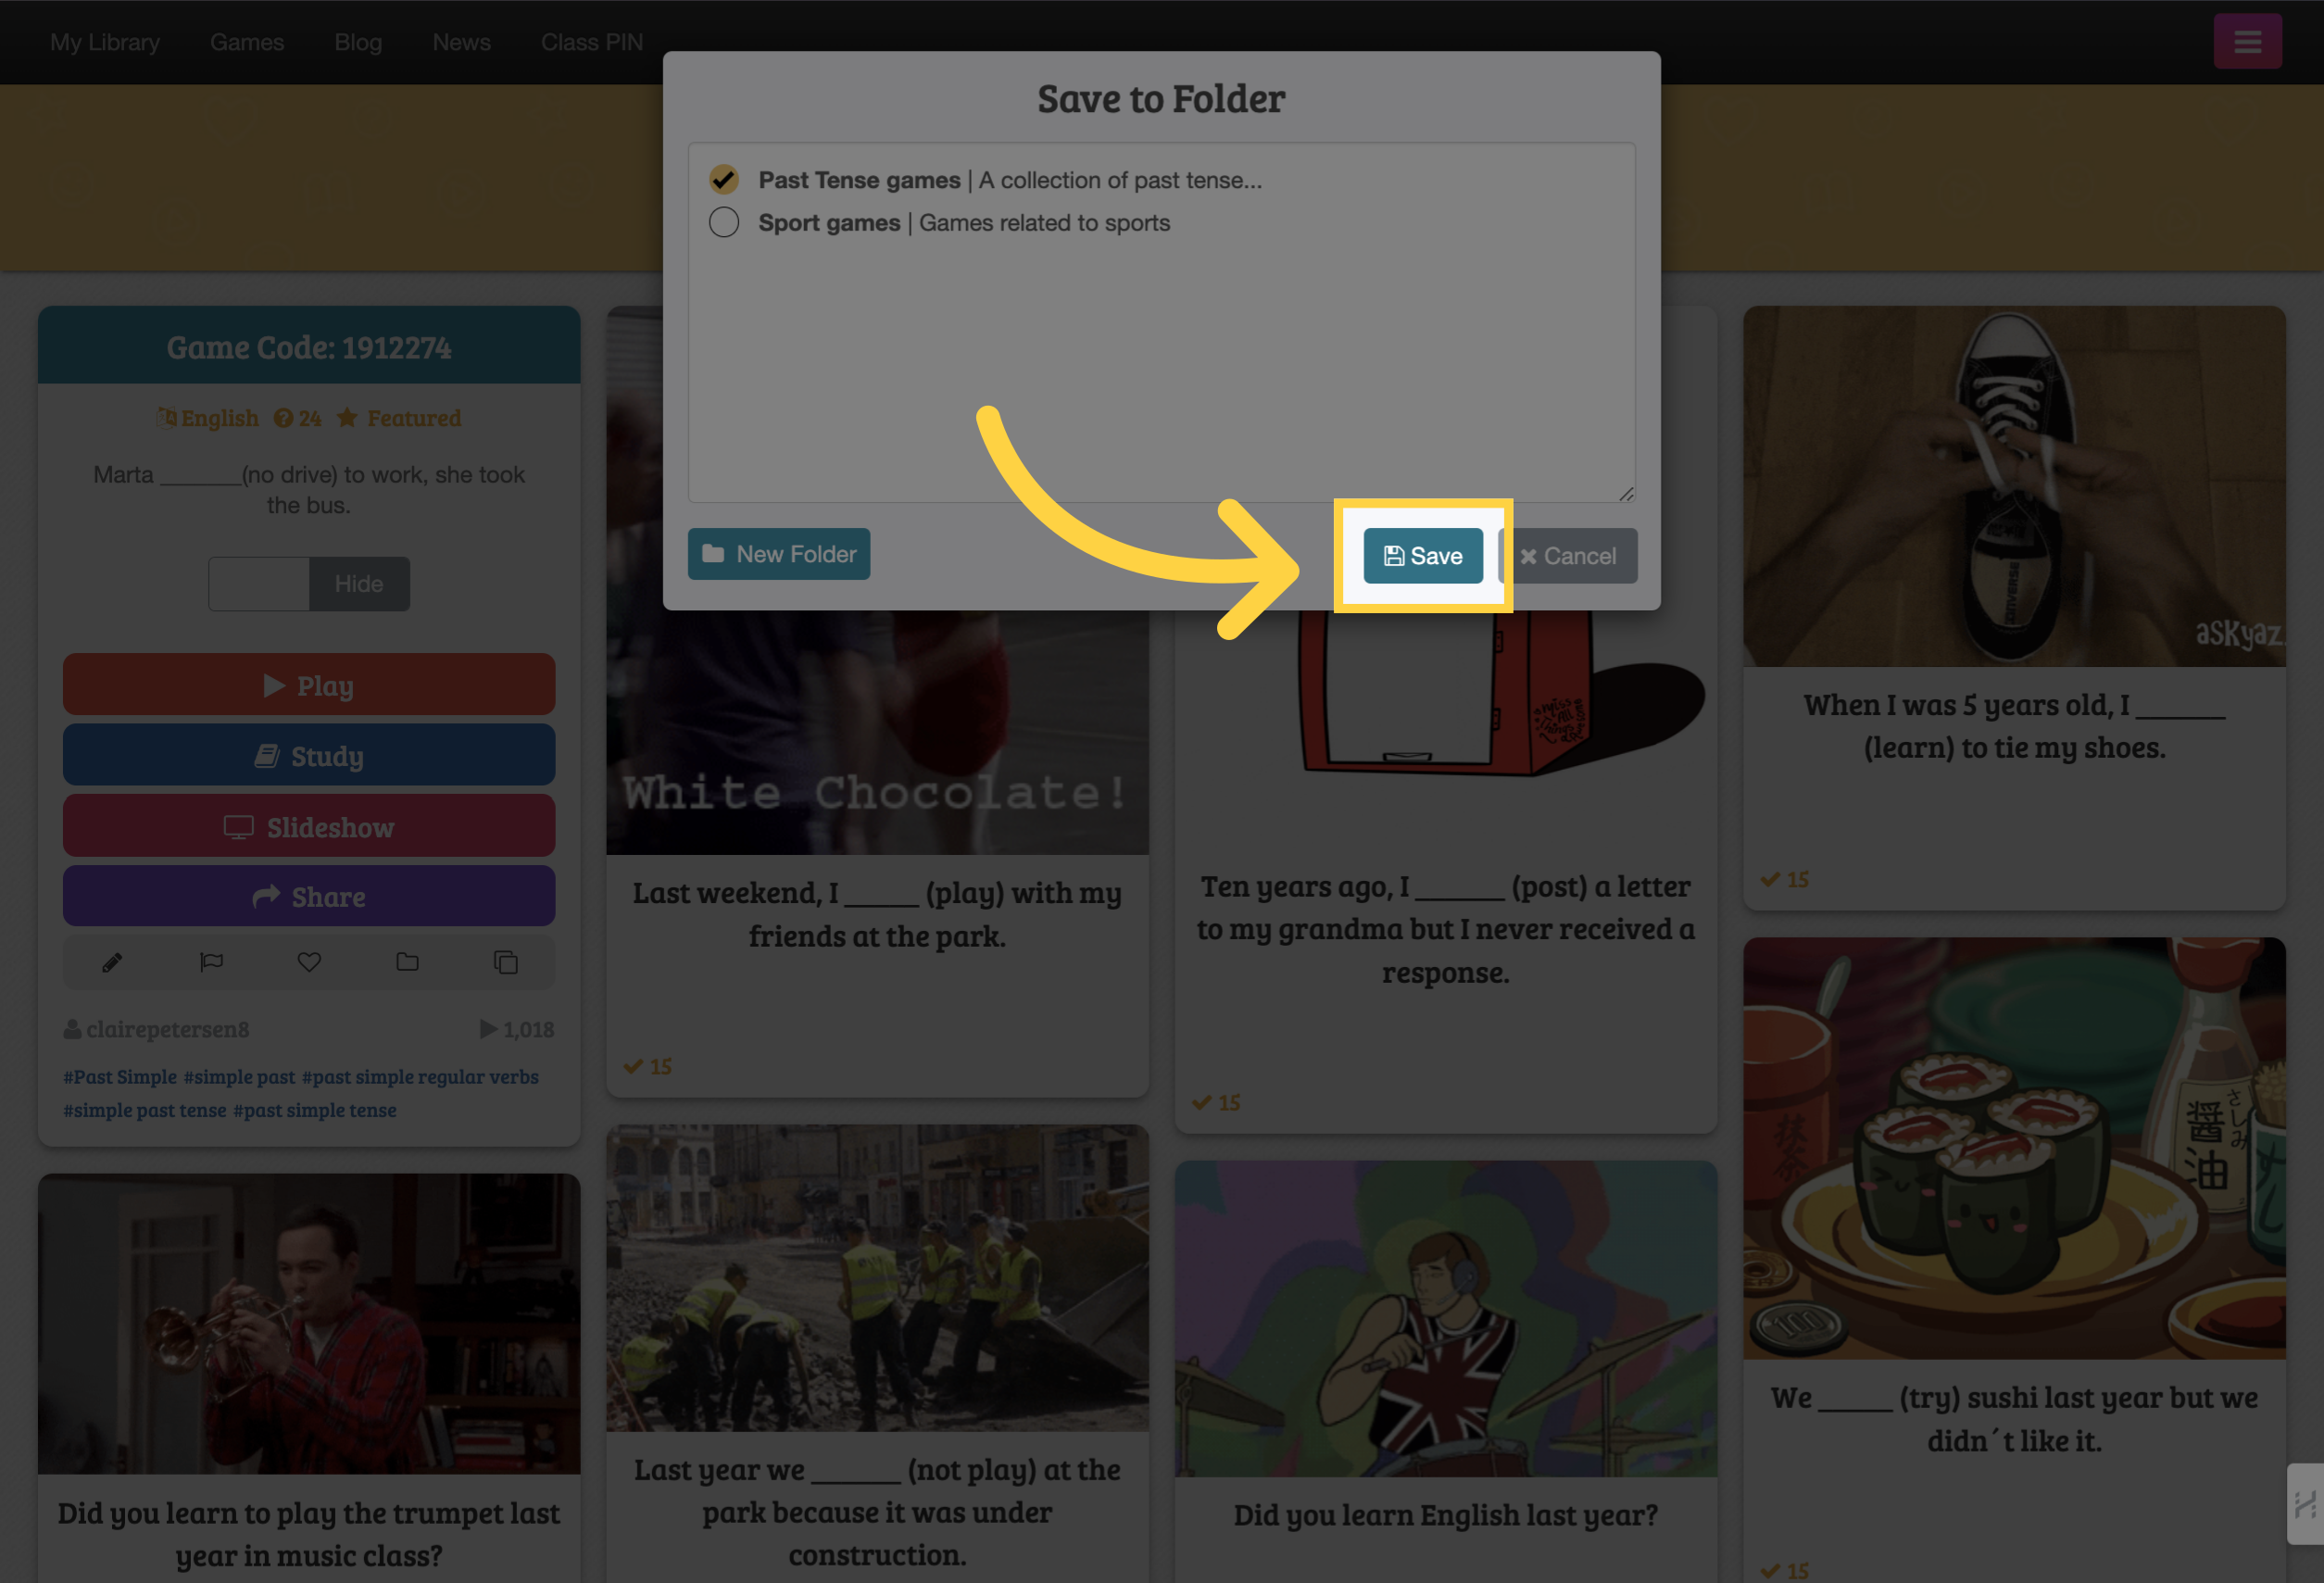Viewport: 2324px width, 1583px height.
Task: Create a New Folder
Action: point(778,553)
